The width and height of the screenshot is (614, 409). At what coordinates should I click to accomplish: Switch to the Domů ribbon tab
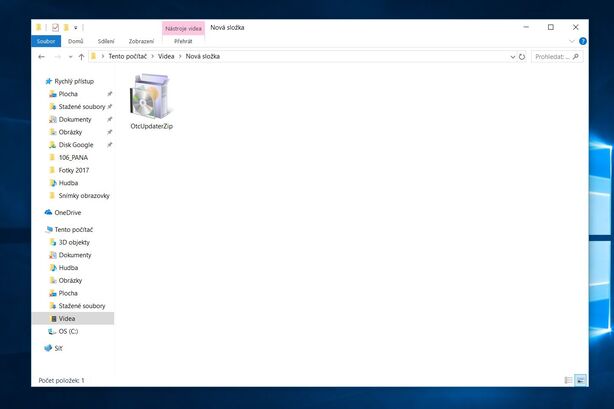(76, 41)
